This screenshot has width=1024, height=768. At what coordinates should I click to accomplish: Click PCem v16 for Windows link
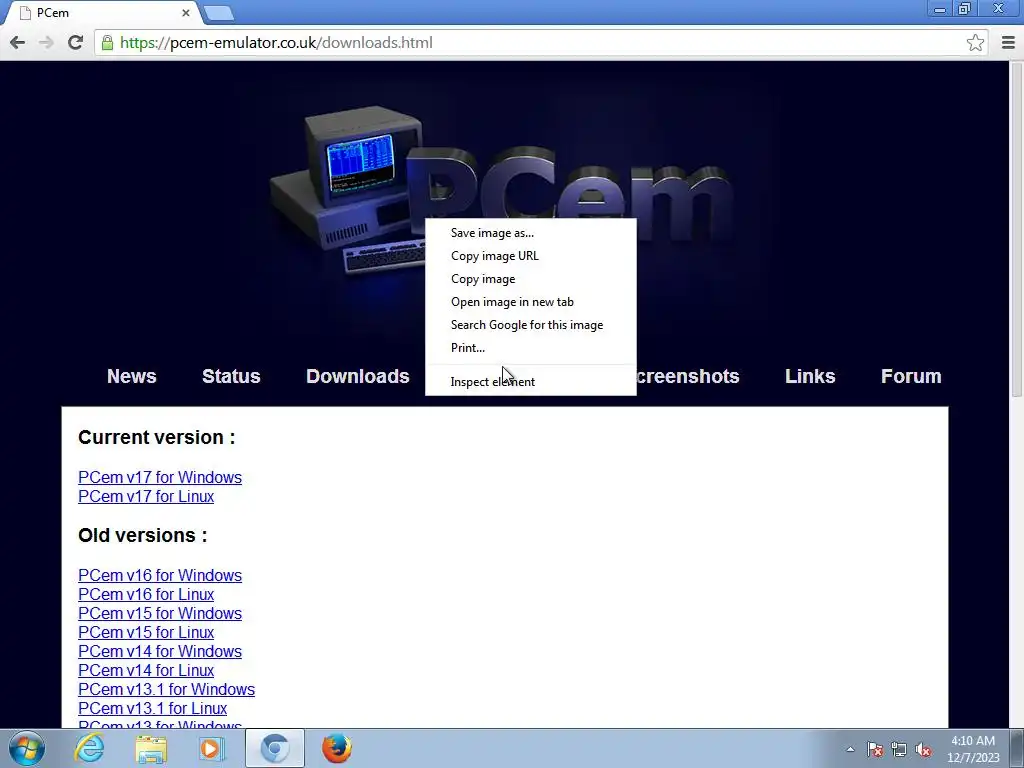tap(160, 575)
